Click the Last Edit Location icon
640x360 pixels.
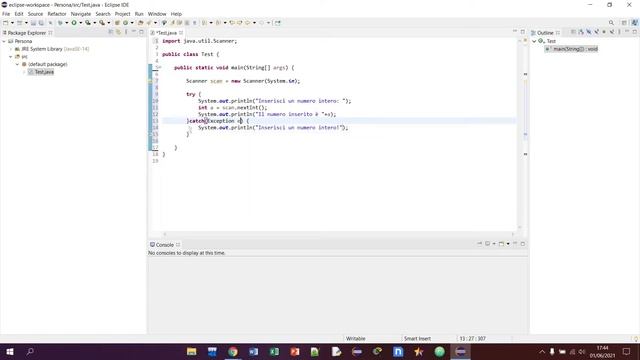(232, 23)
